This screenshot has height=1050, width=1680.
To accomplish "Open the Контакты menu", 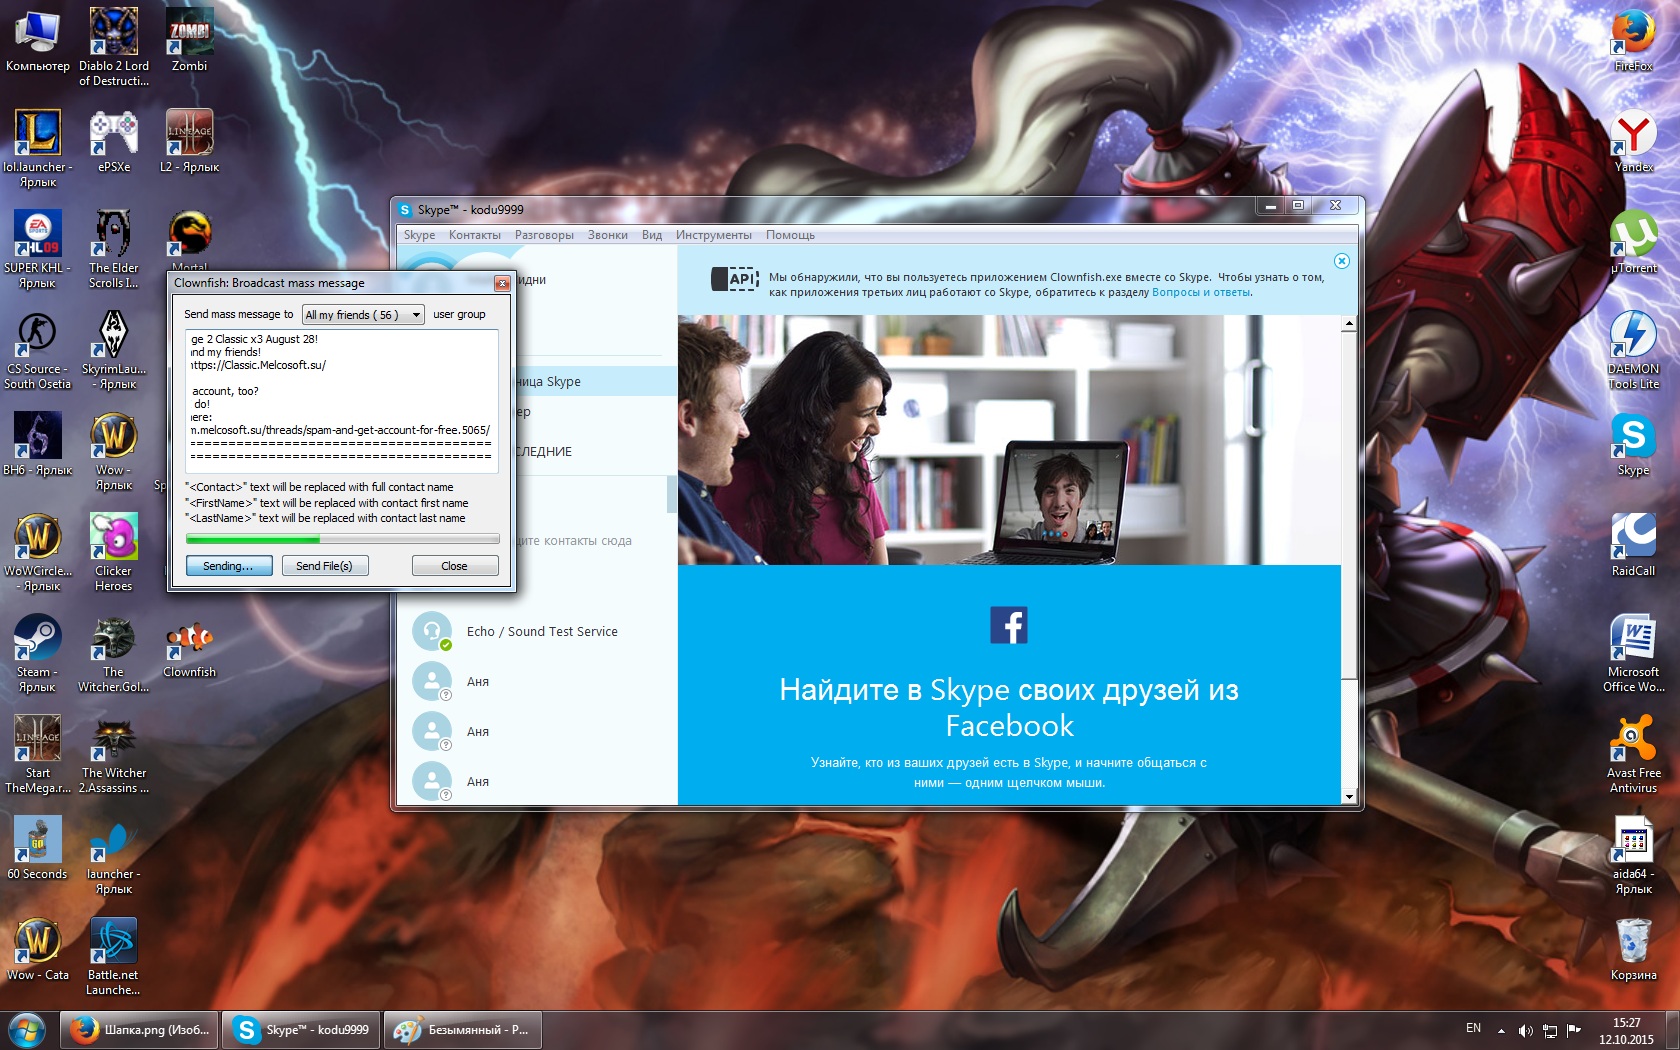I will (x=475, y=235).
